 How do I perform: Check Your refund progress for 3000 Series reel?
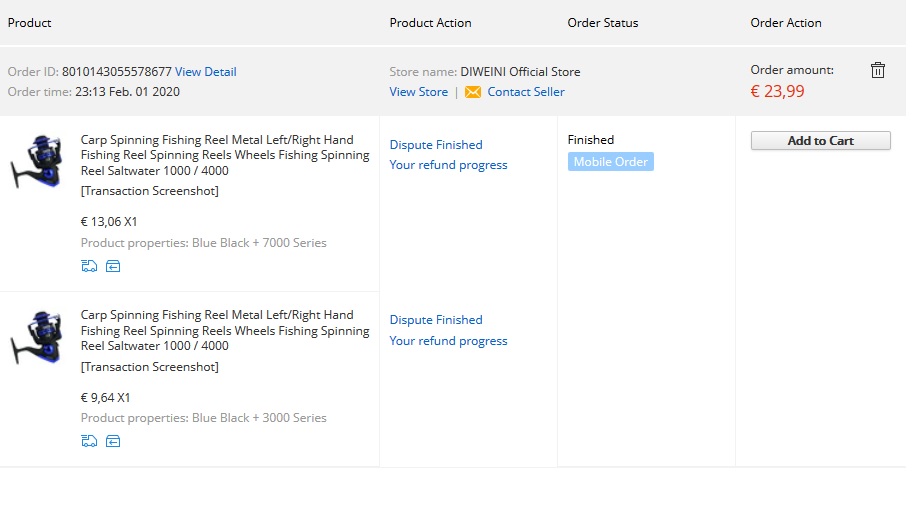tap(448, 341)
